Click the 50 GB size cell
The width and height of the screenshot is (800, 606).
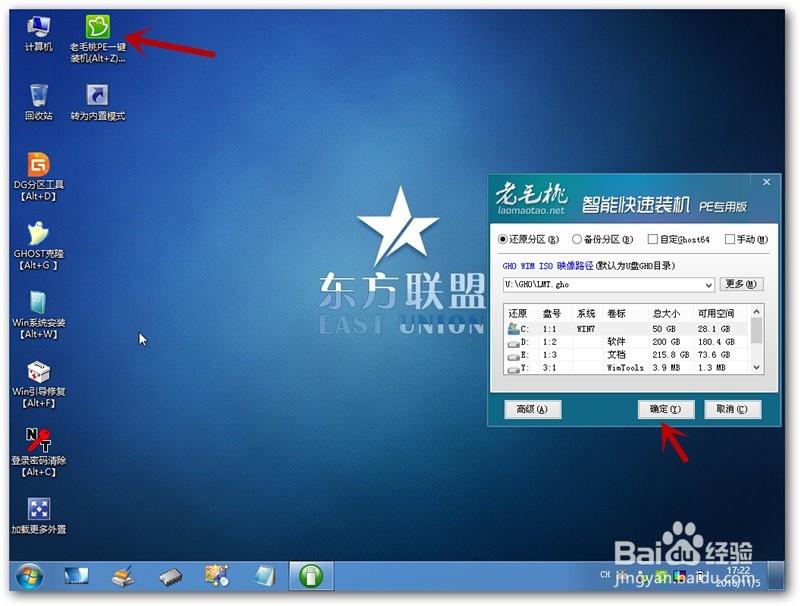[x=664, y=329]
